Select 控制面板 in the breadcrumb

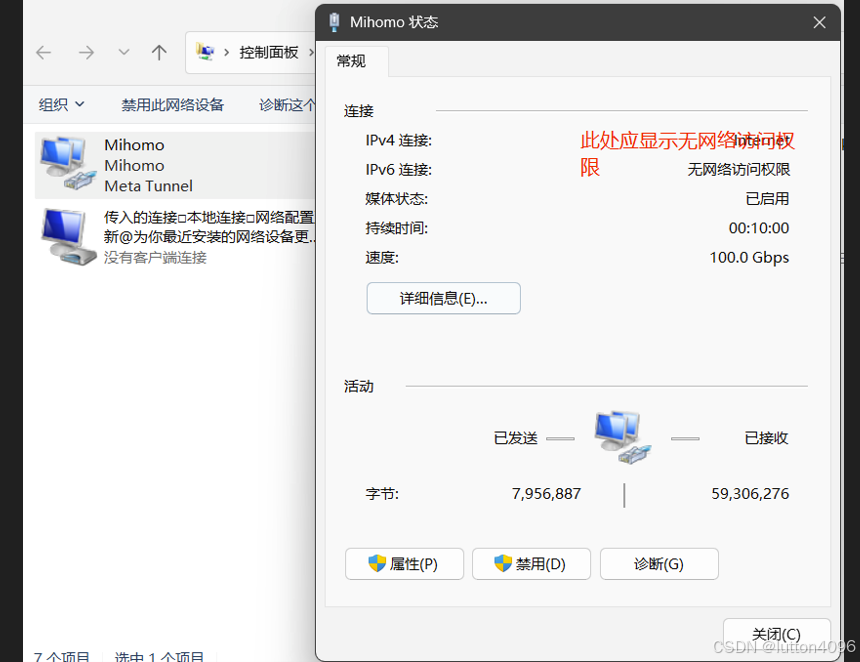[x=269, y=53]
